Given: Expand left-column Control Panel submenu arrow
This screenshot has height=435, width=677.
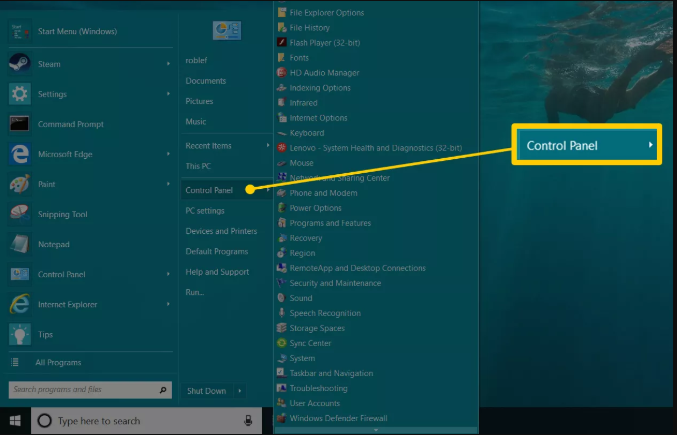Looking at the screenshot, I should (x=168, y=274).
